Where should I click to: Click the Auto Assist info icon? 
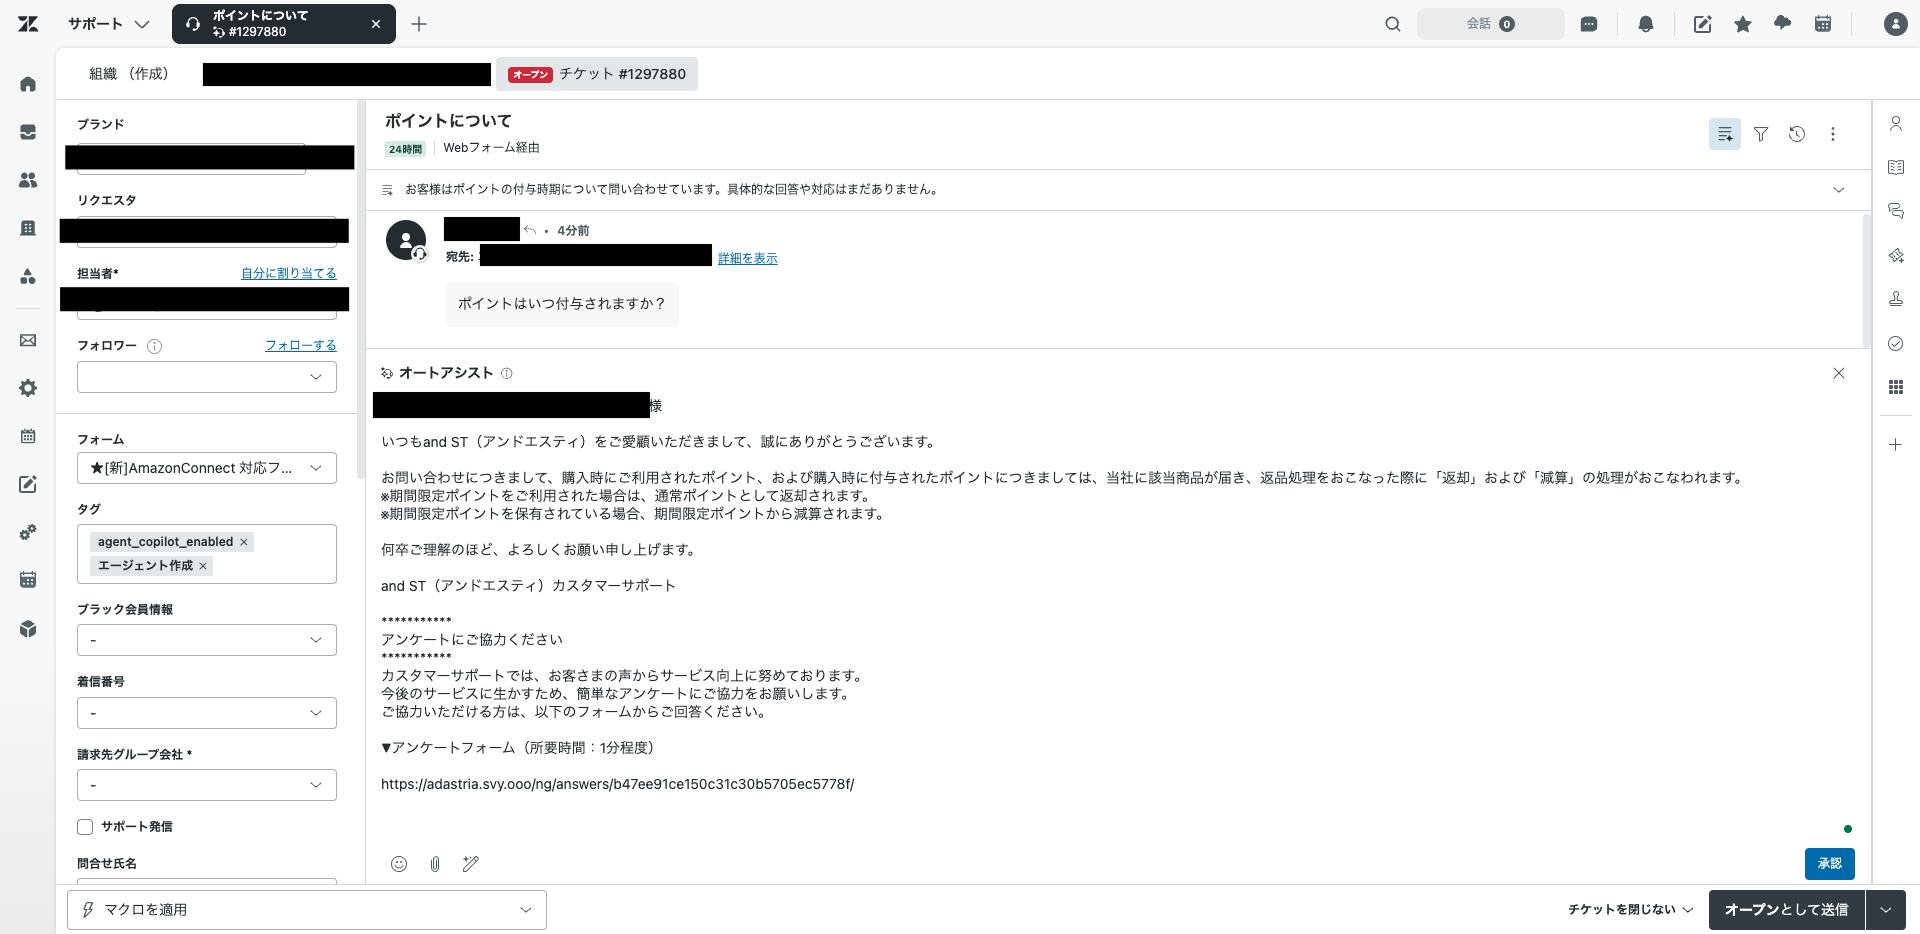(x=507, y=374)
